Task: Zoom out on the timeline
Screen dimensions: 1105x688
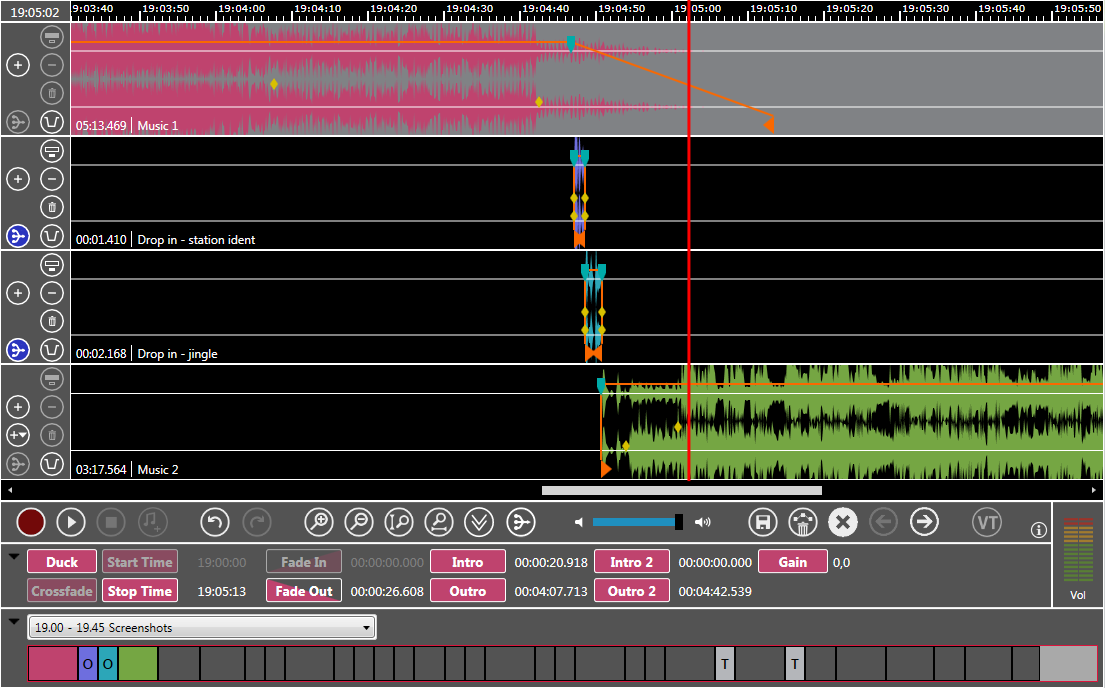Action: 359,522
